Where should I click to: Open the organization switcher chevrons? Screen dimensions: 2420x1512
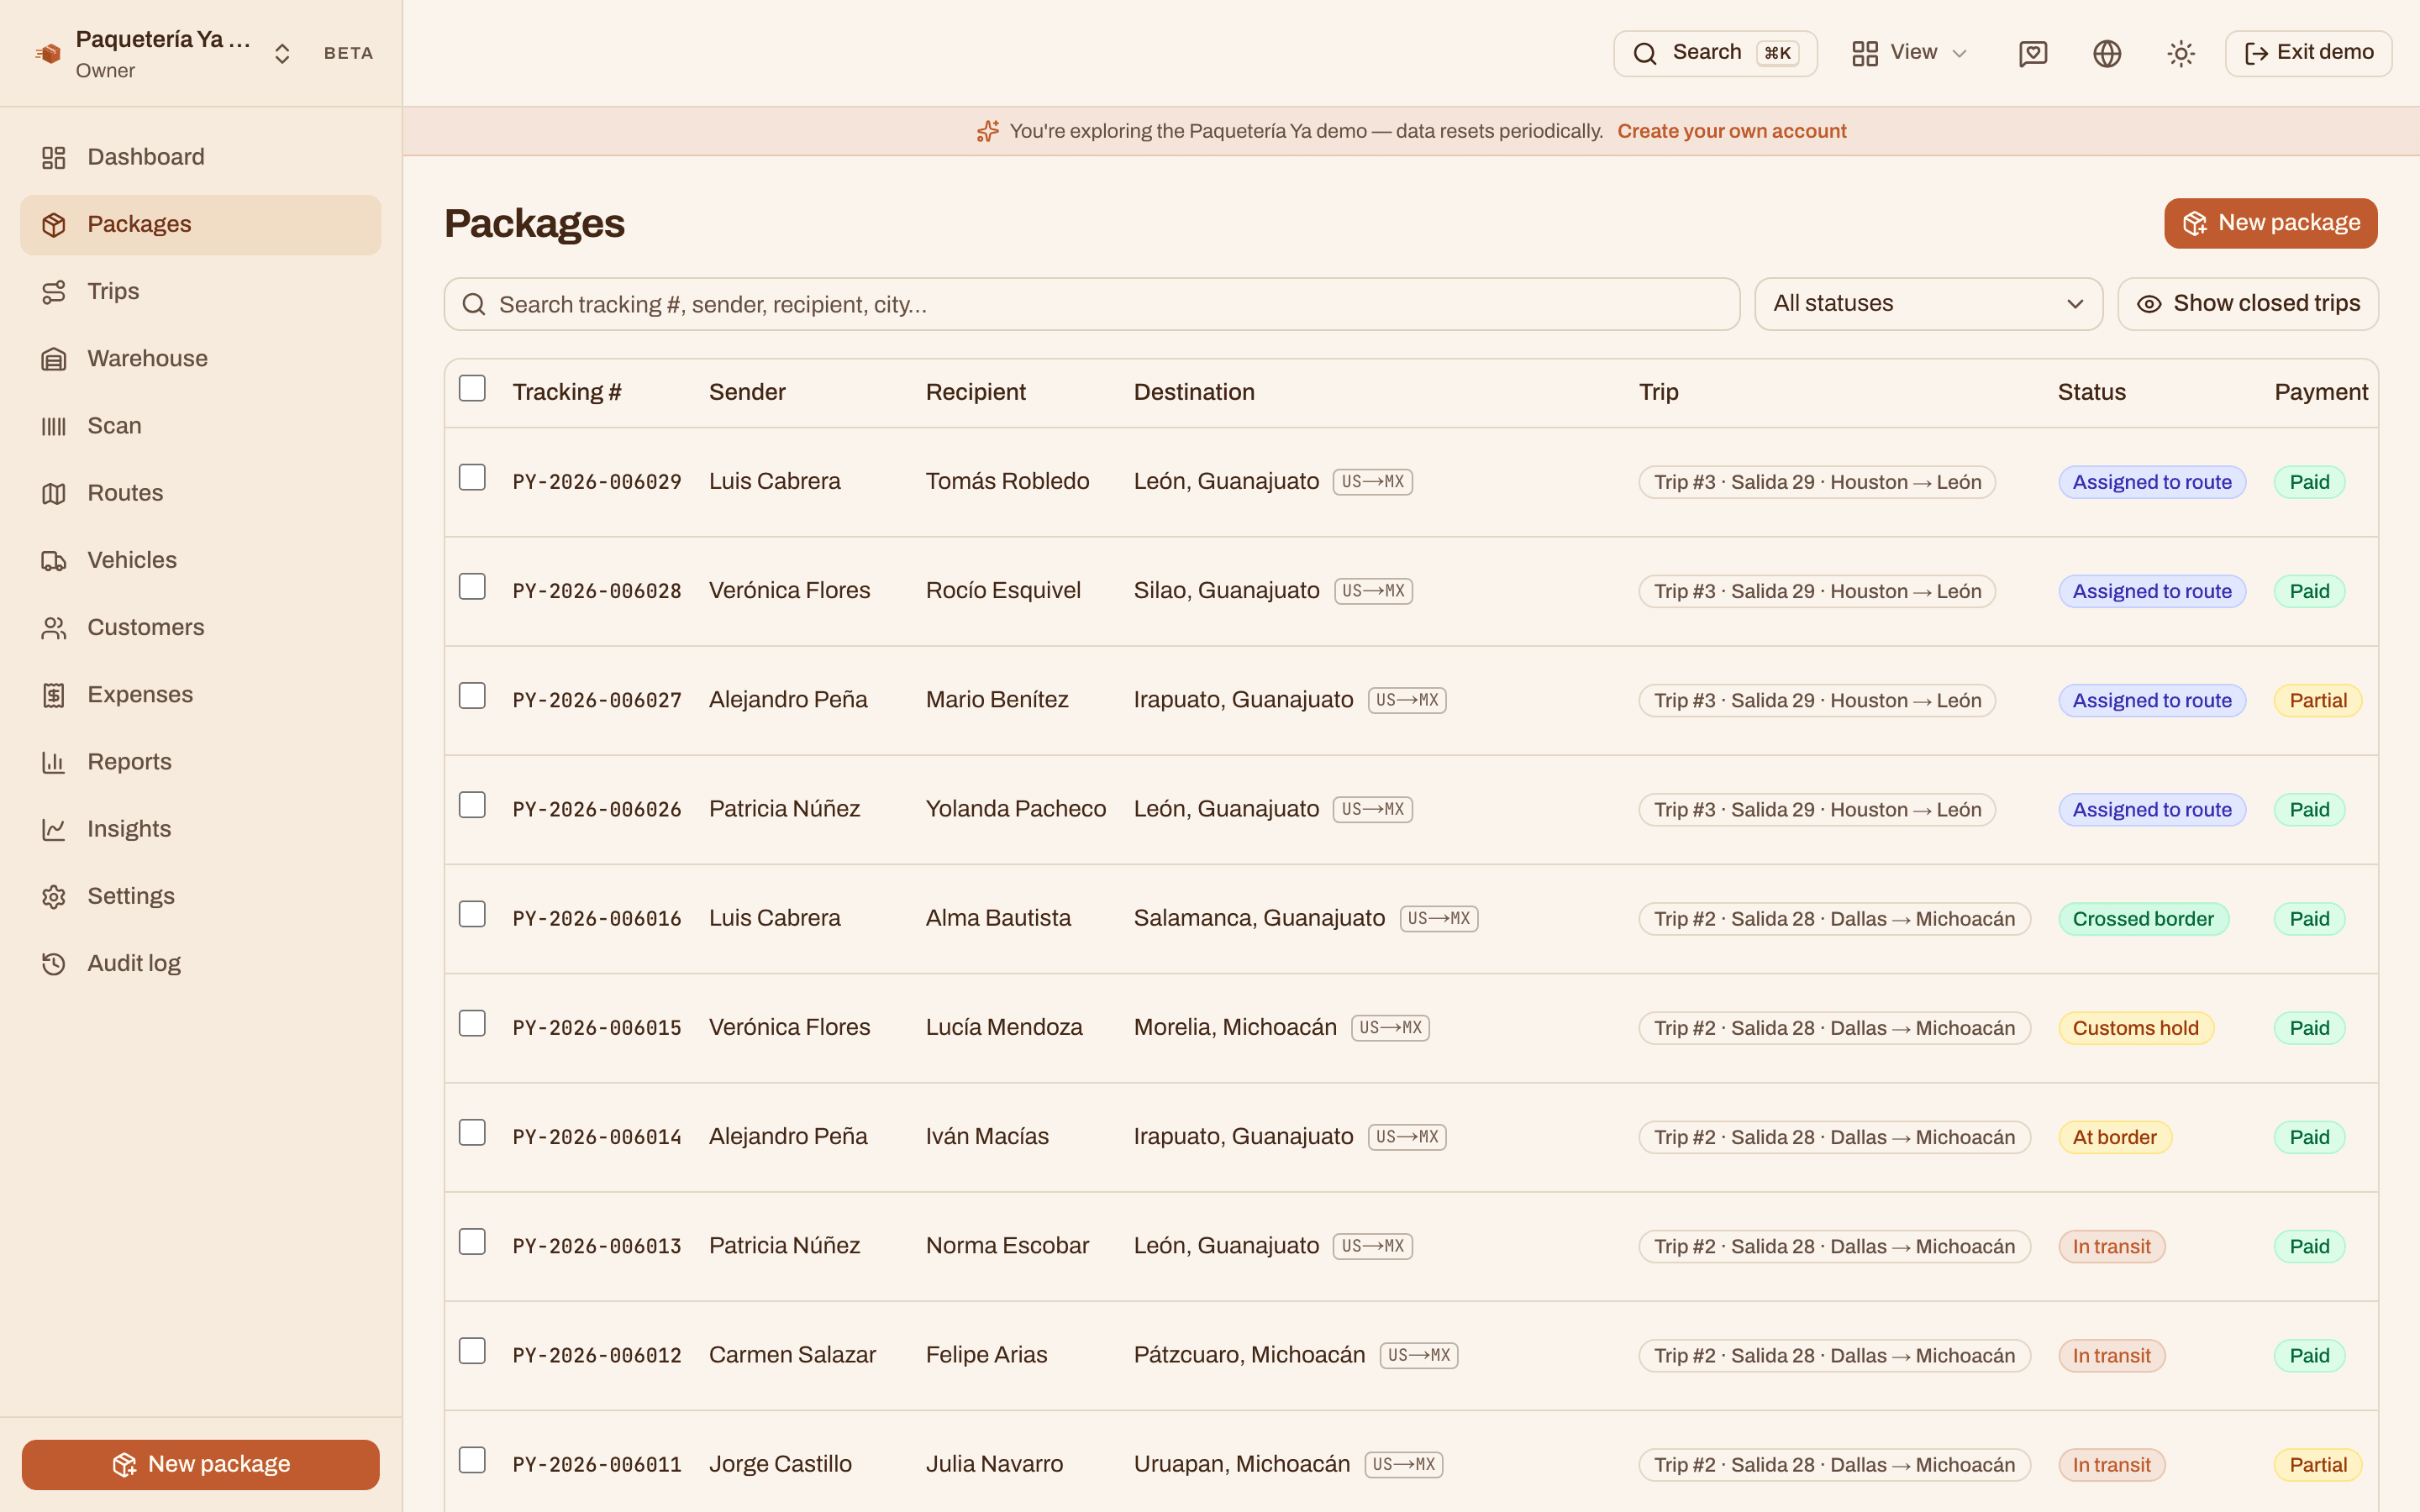282,53
